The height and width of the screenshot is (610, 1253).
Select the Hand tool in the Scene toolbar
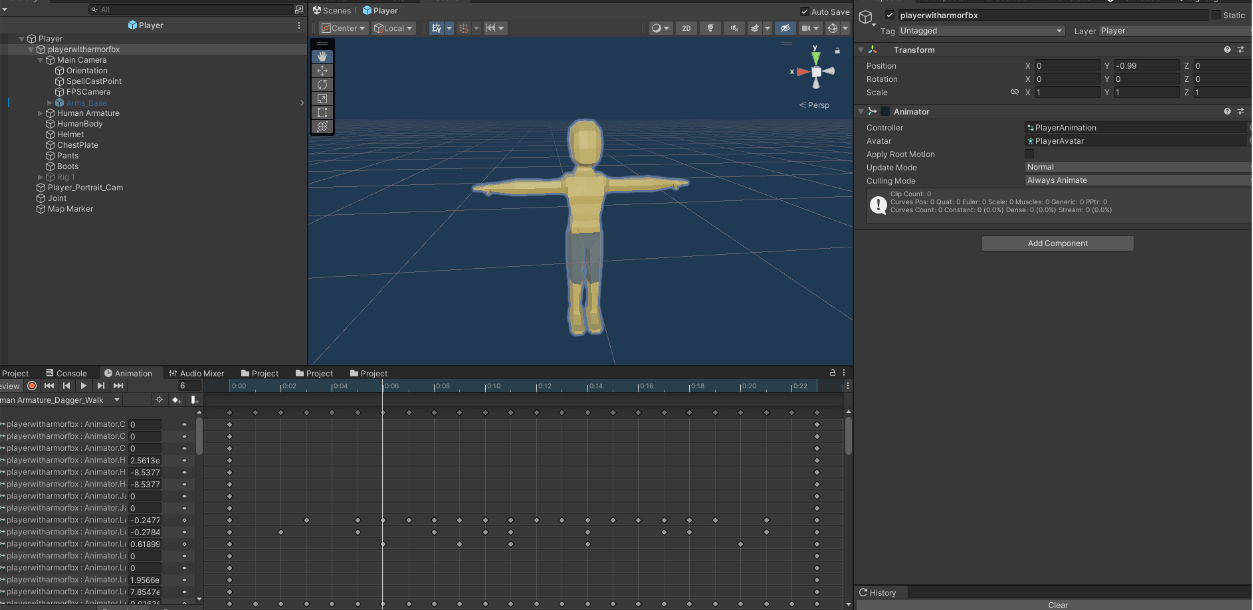coord(322,56)
